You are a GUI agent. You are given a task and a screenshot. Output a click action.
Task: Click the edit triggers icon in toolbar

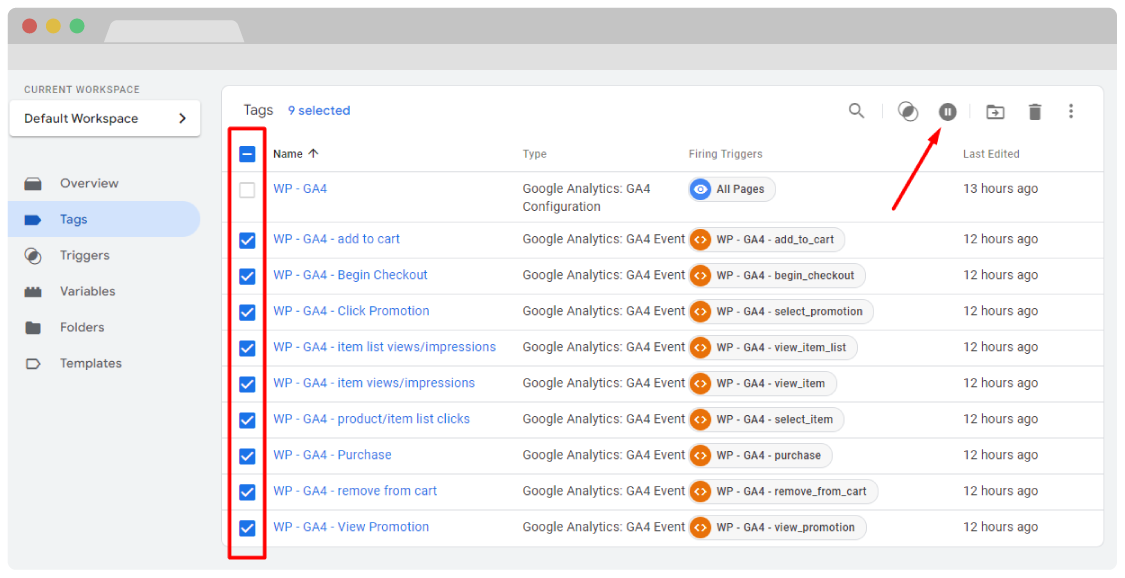907,112
